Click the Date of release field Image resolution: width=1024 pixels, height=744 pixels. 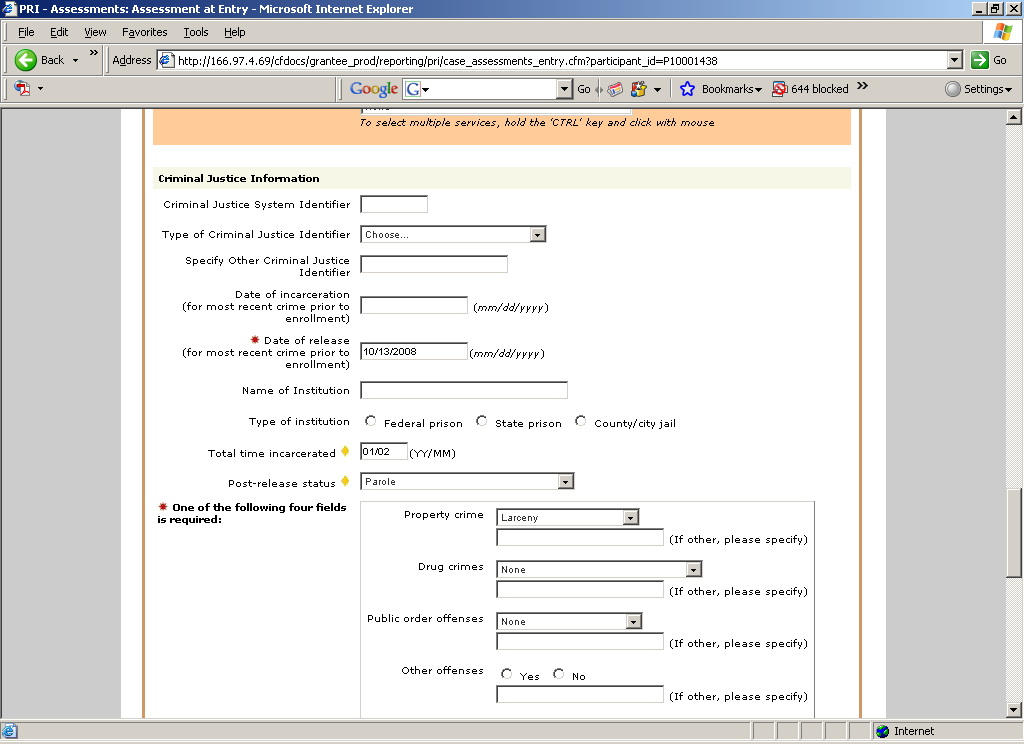tap(414, 351)
